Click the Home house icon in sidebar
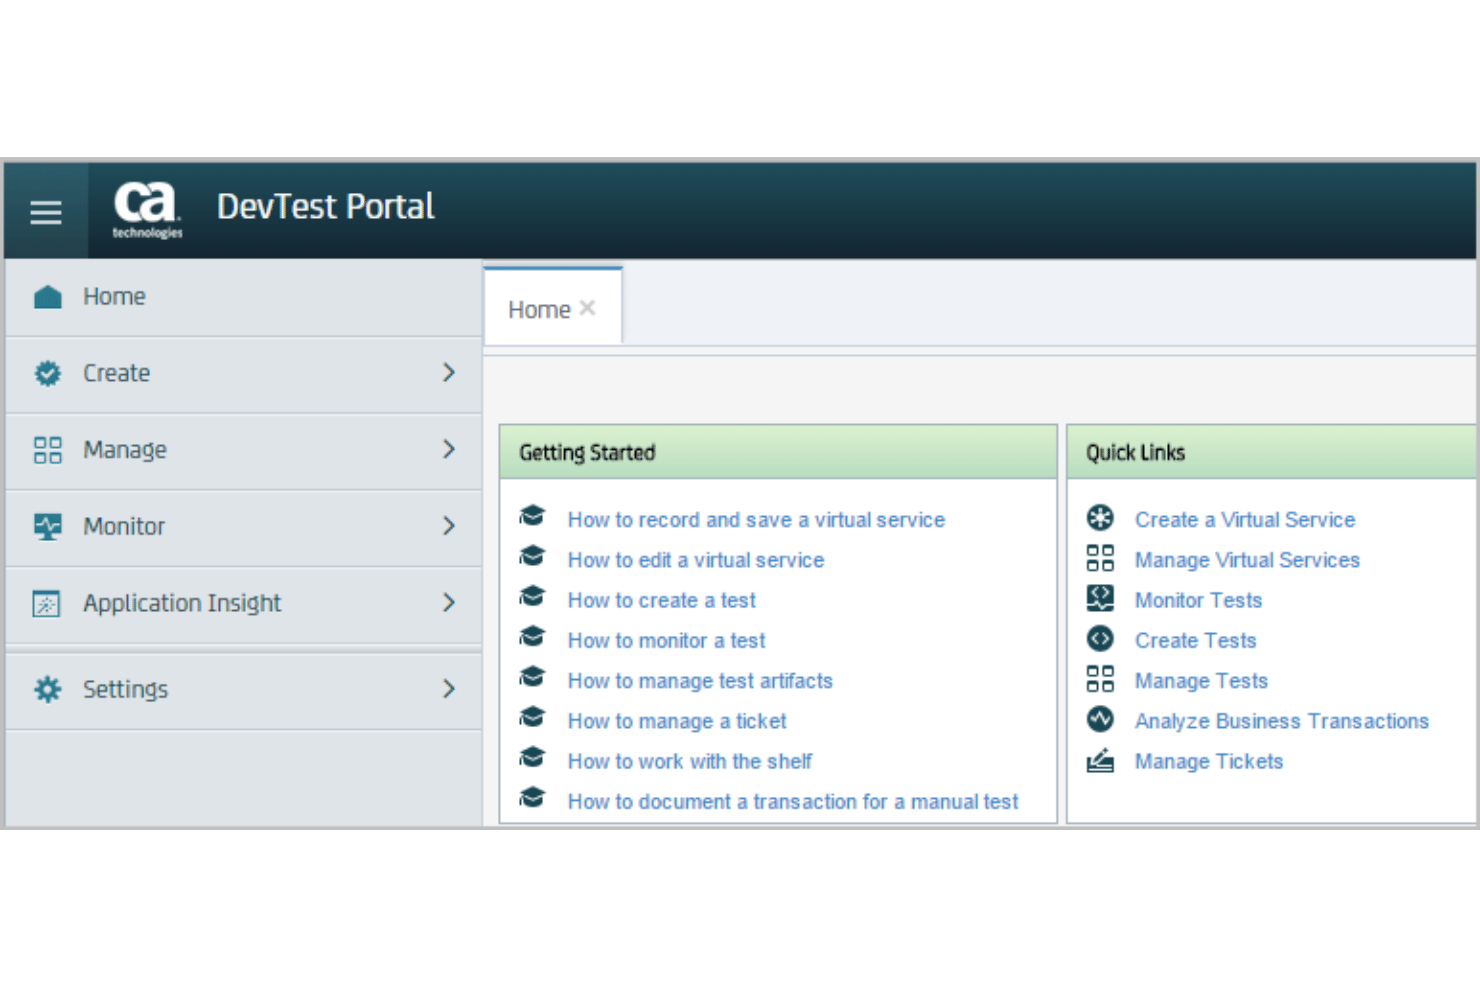Viewport: 1480px width, 987px height. [x=47, y=297]
